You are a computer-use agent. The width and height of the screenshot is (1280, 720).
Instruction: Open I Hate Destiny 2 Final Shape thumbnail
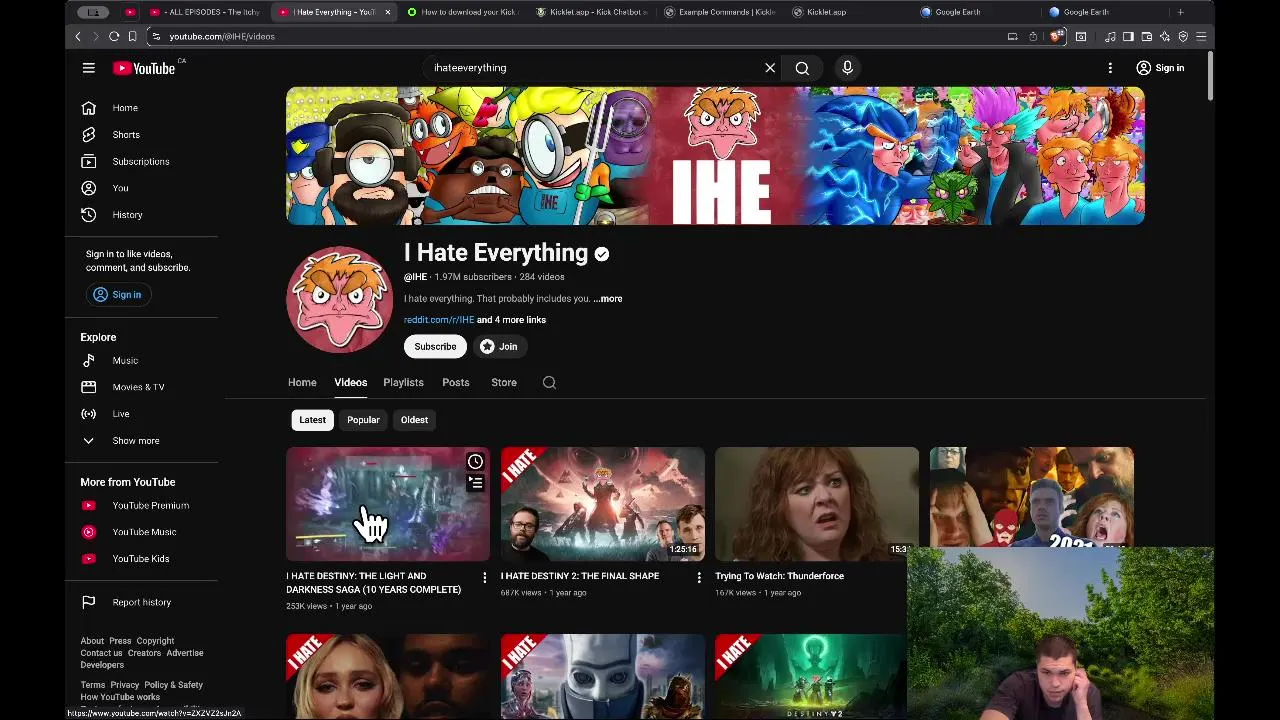pyautogui.click(x=603, y=504)
